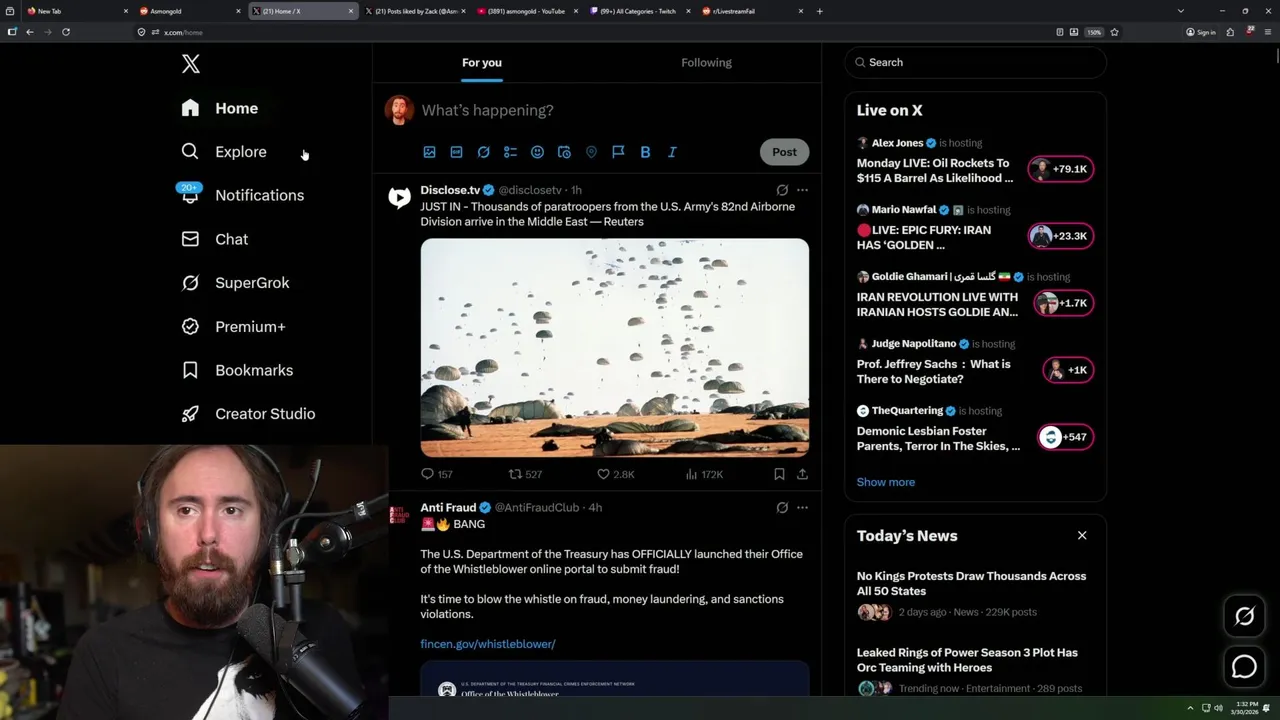Open Chat envelope in the sidebar

190,239
